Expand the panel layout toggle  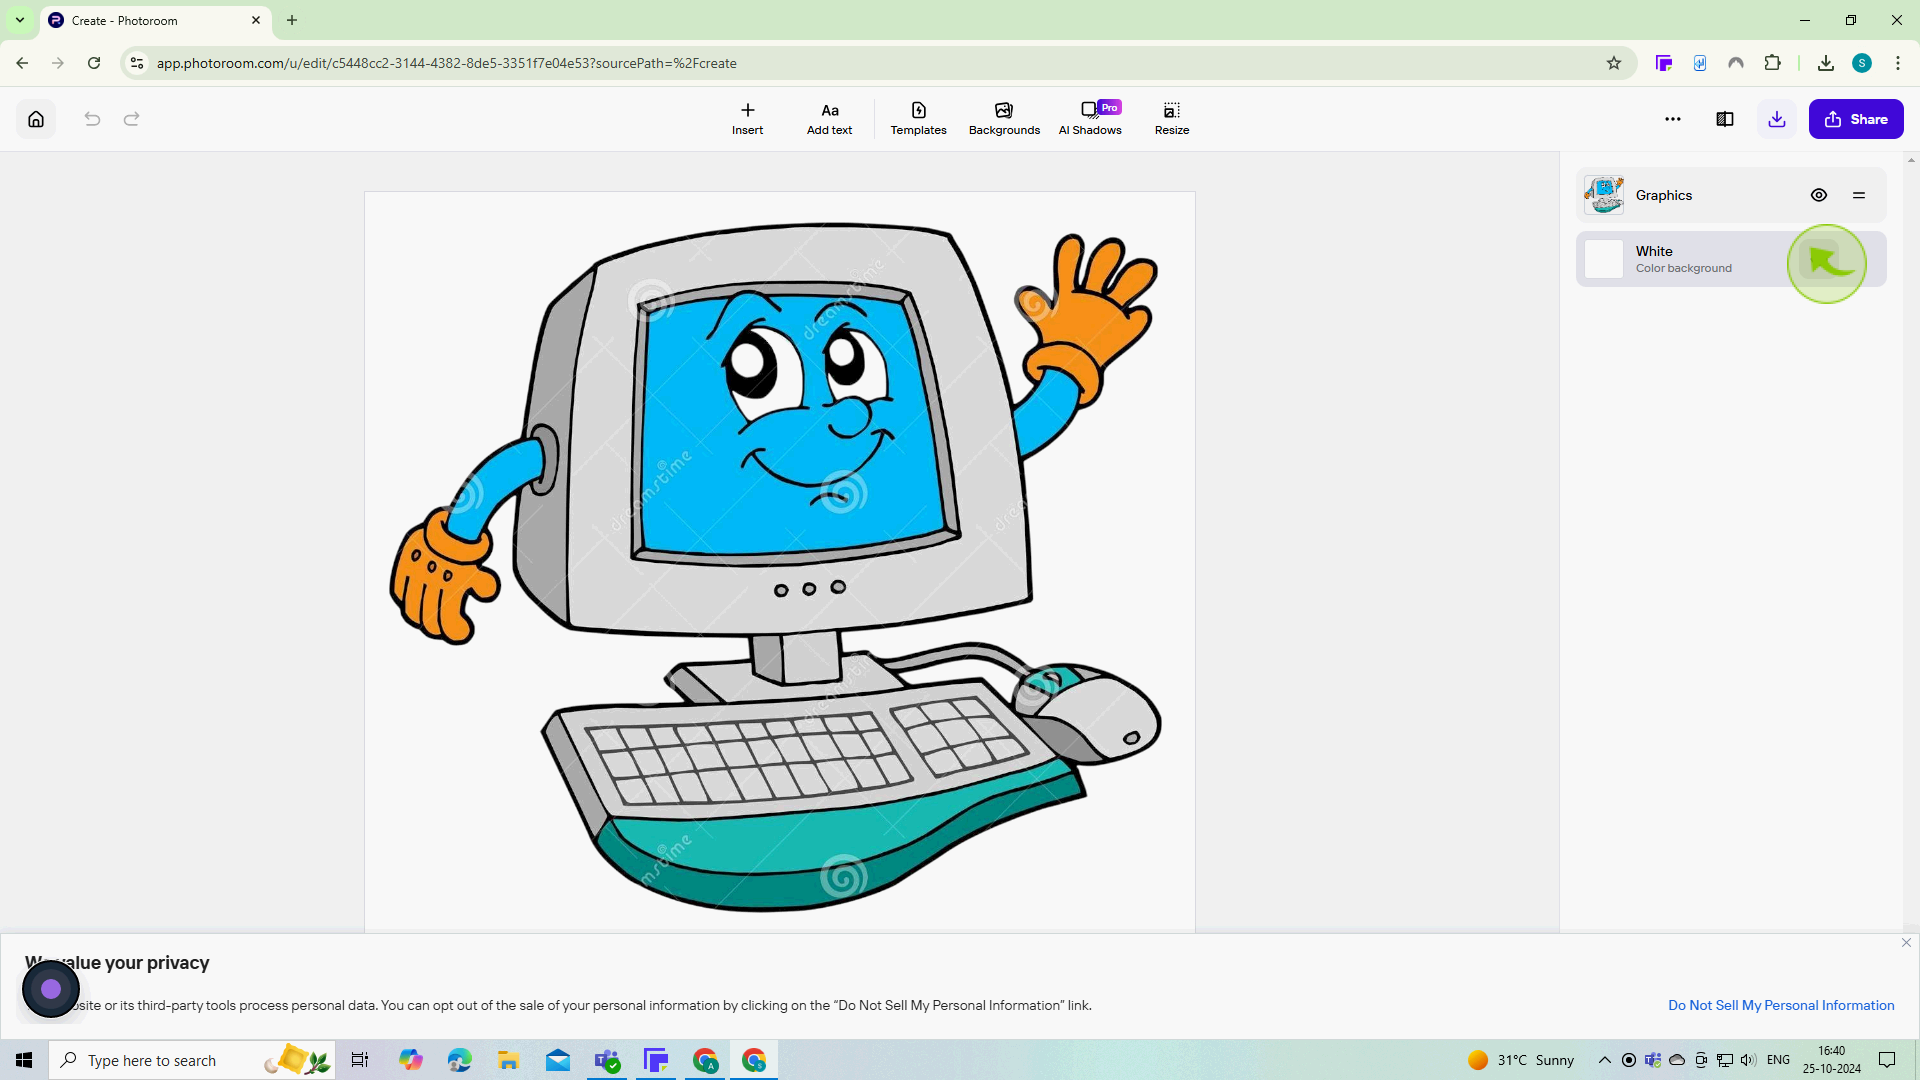pyautogui.click(x=1726, y=119)
